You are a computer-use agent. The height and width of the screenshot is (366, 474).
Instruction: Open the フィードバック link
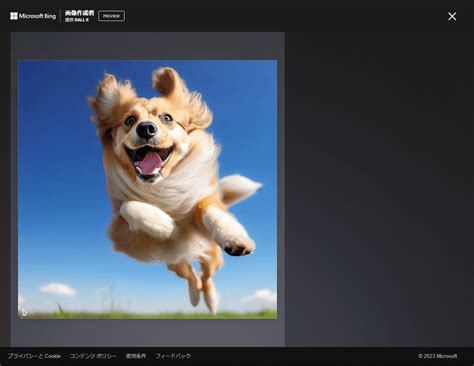click(x=173, y=356)
